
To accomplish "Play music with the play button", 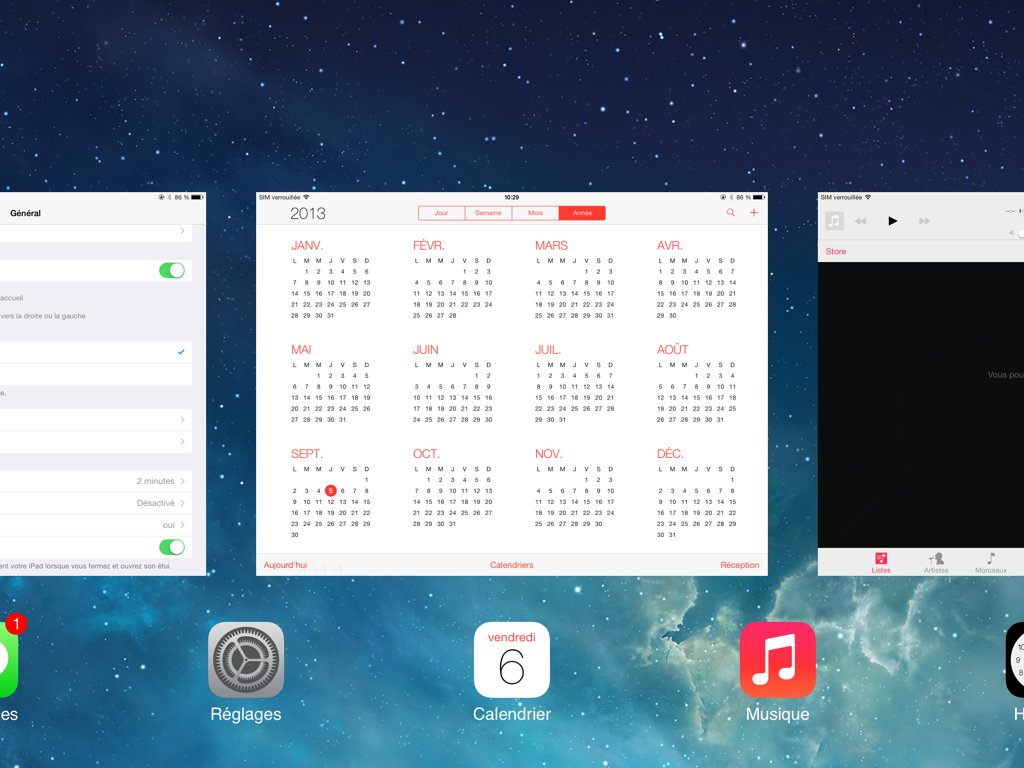I will [x=893, y=221].
